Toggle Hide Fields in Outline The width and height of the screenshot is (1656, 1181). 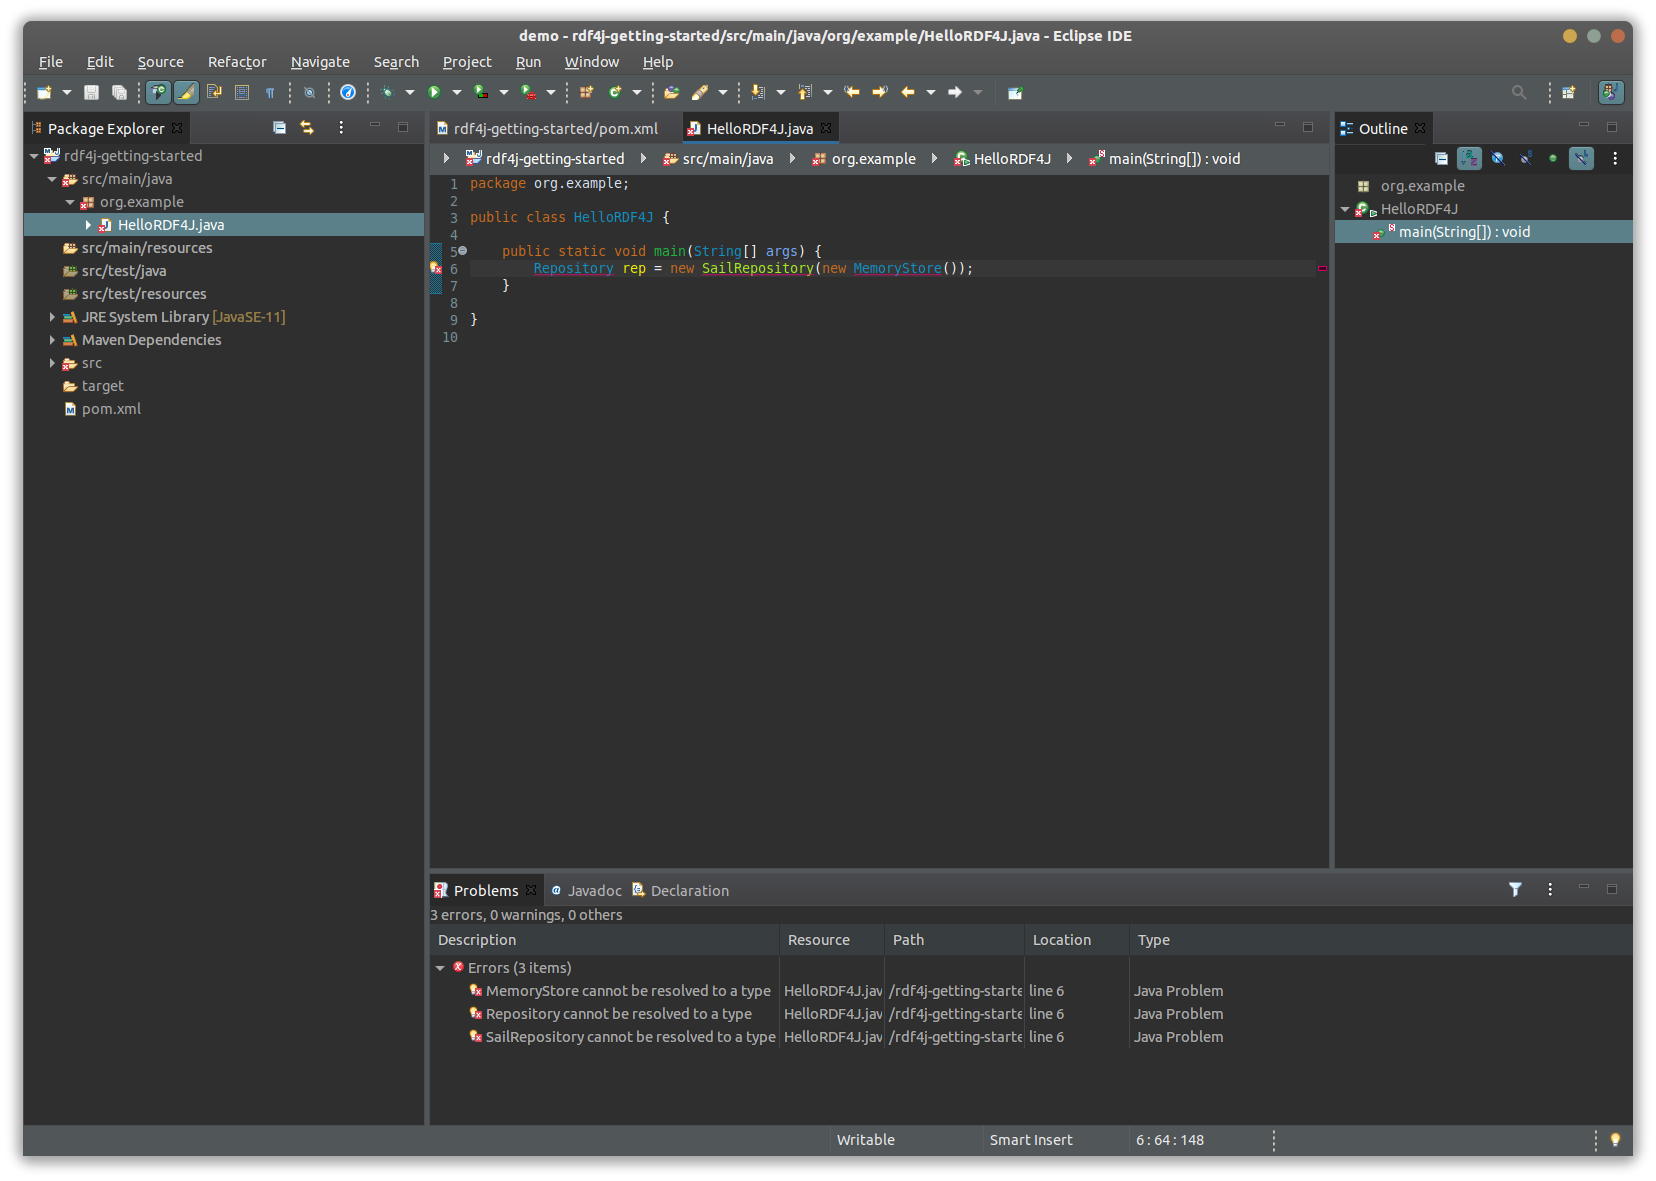[1497, 158]
